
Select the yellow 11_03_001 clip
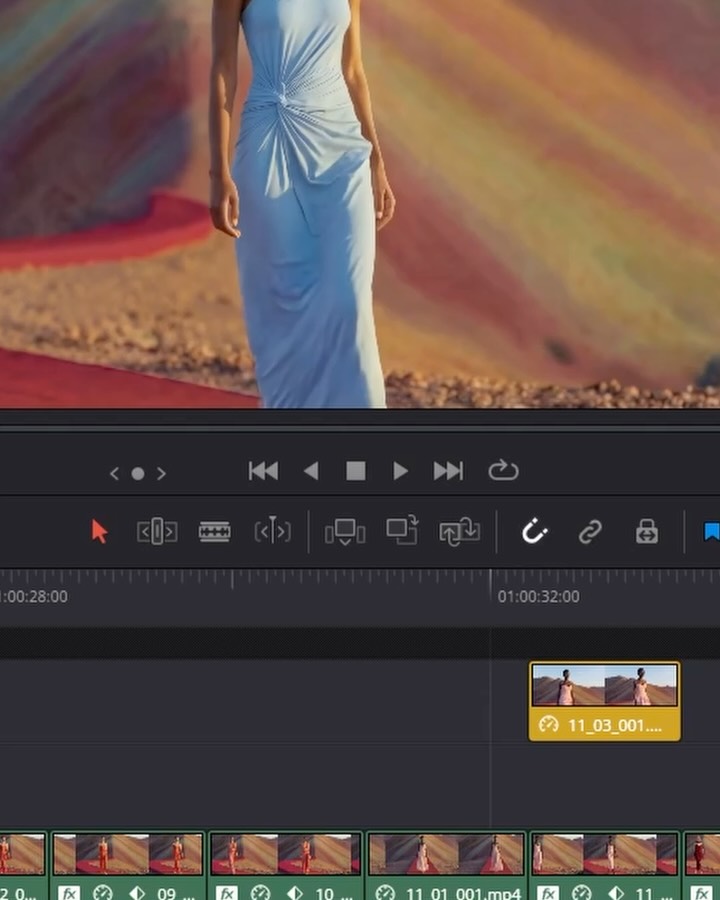tap(604, 701)
